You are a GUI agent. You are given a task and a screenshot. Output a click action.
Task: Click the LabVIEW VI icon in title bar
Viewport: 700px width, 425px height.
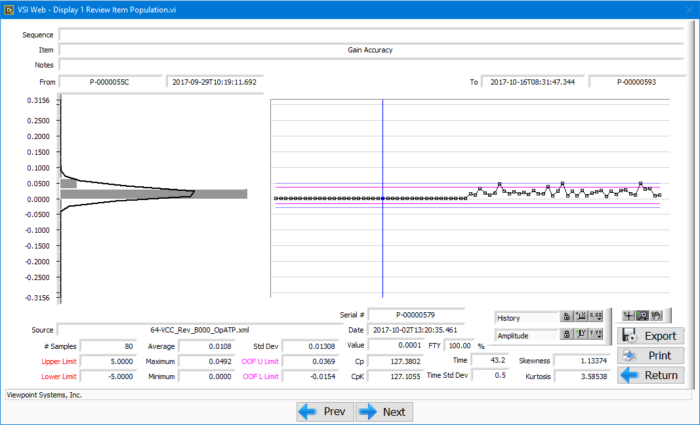point(8,9)
